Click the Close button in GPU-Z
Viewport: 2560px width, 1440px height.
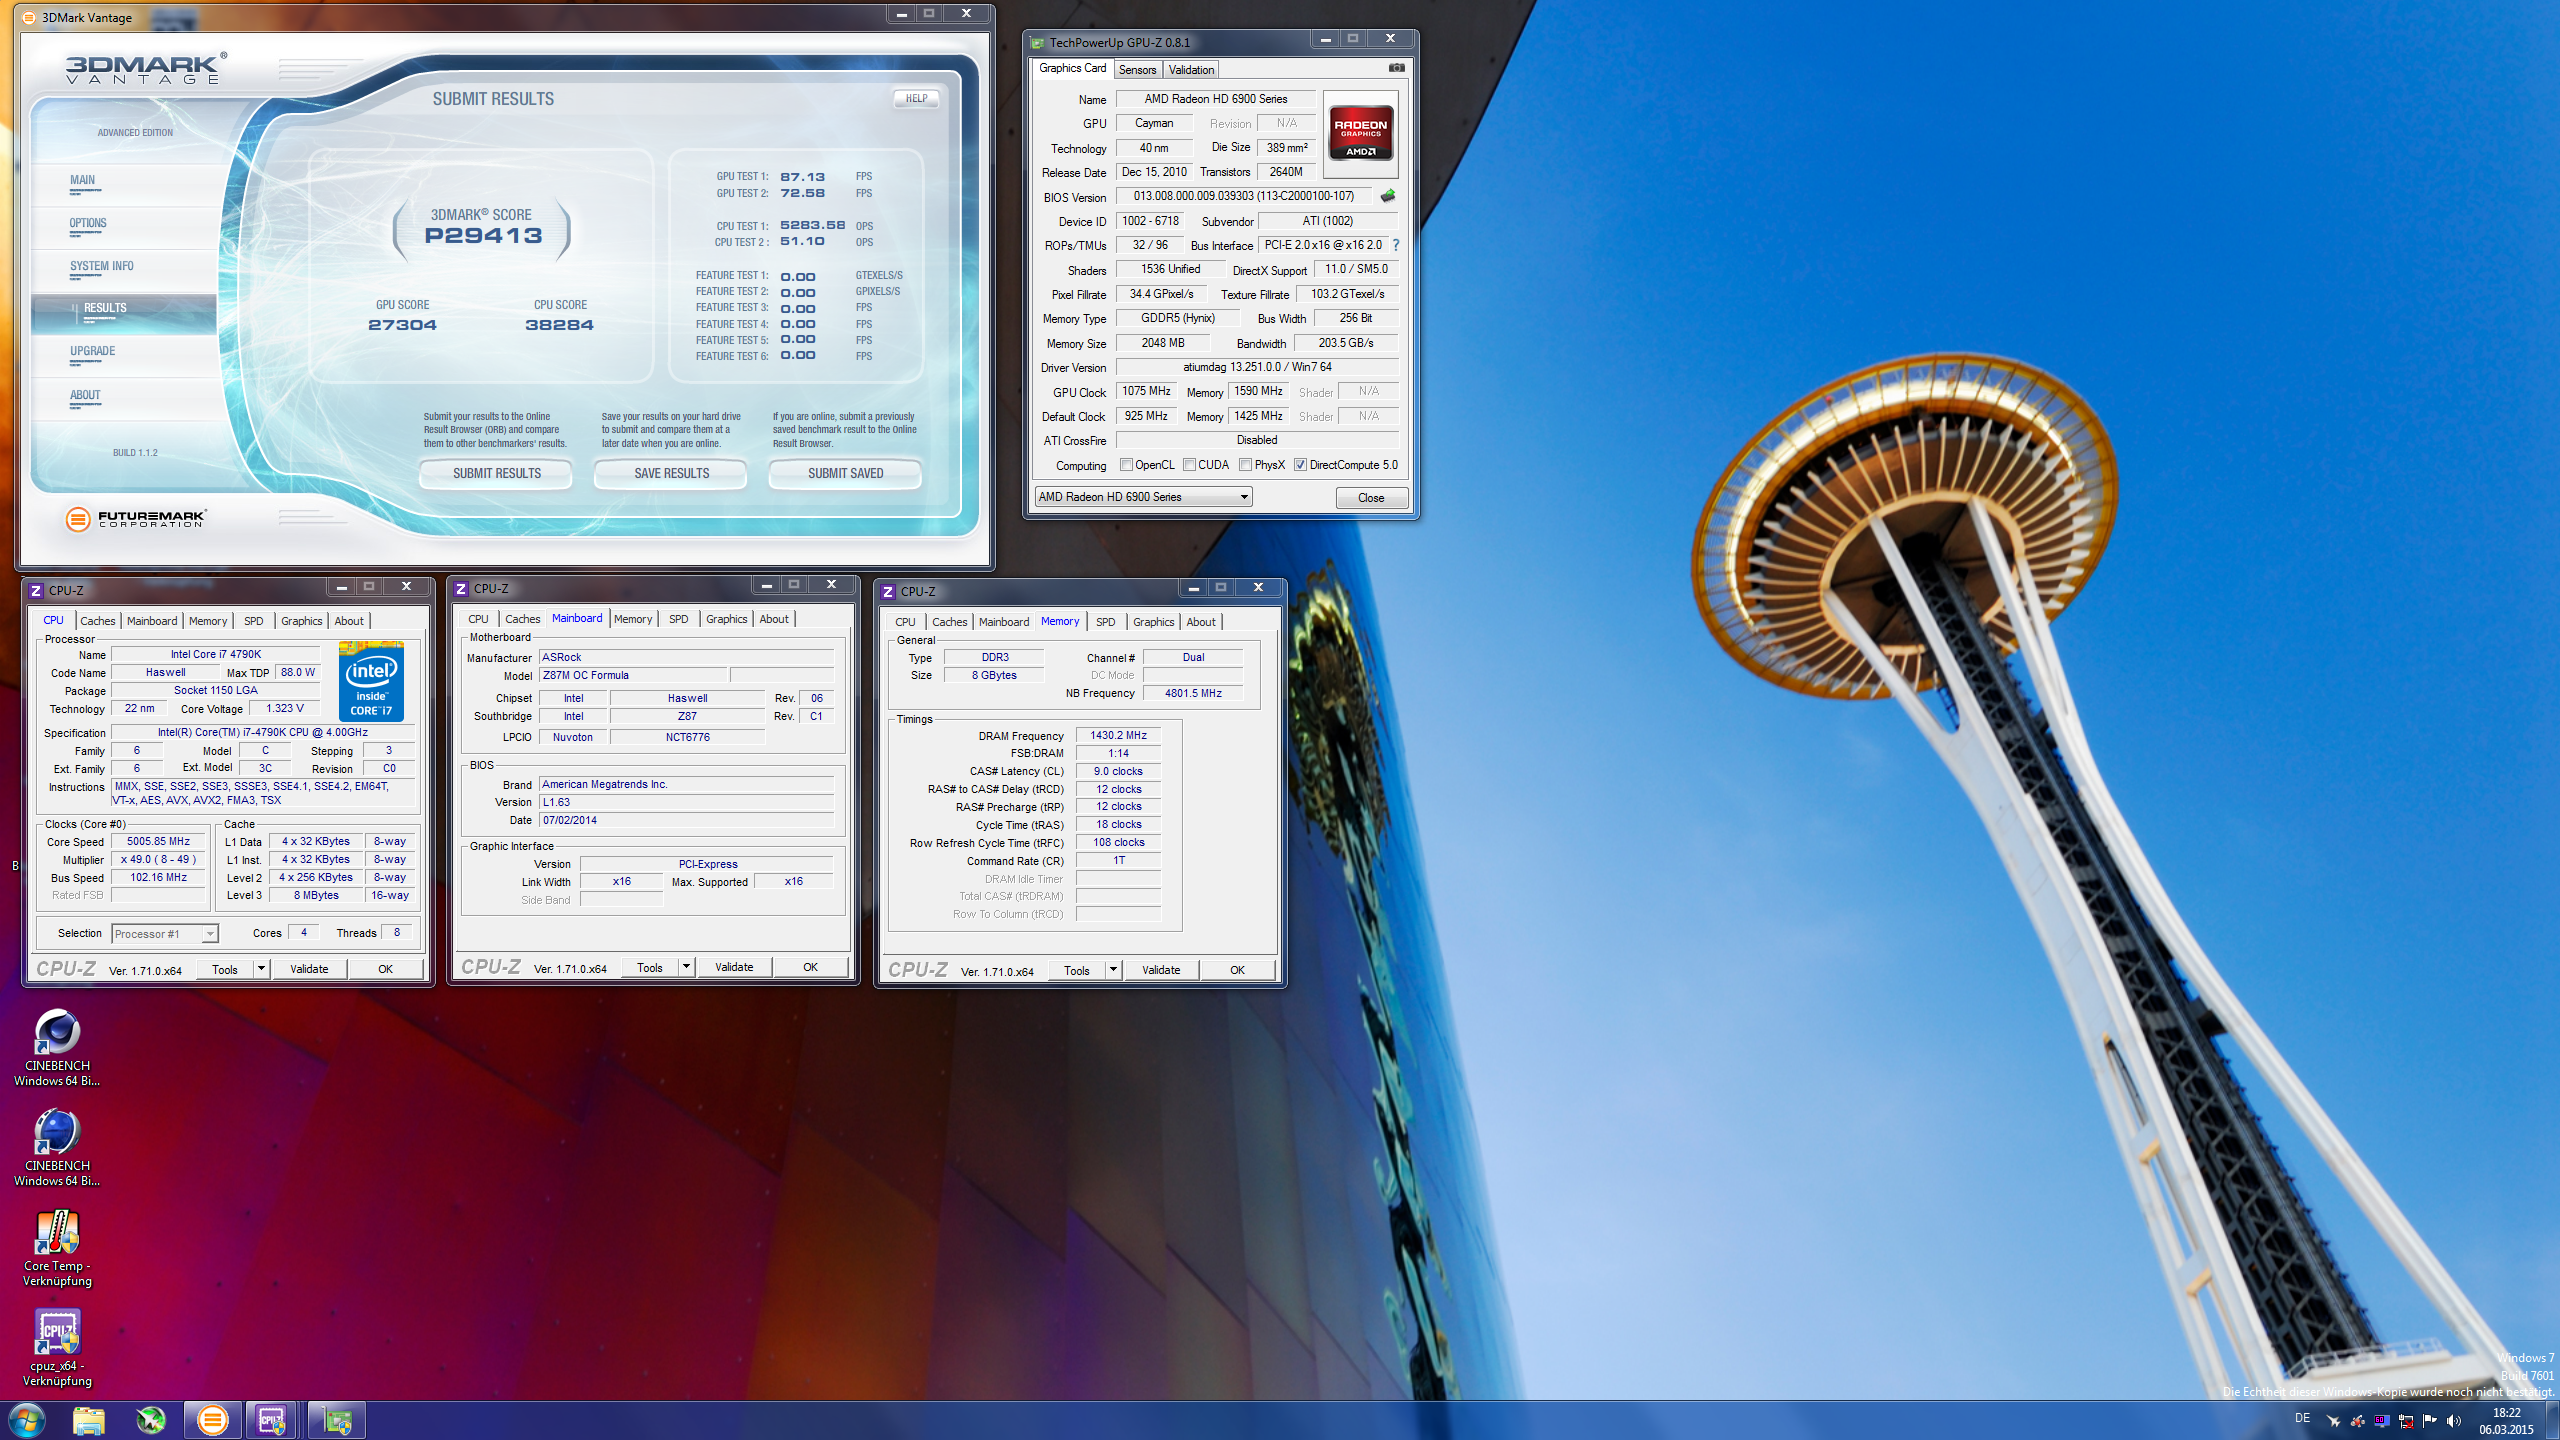(1371, 498)
